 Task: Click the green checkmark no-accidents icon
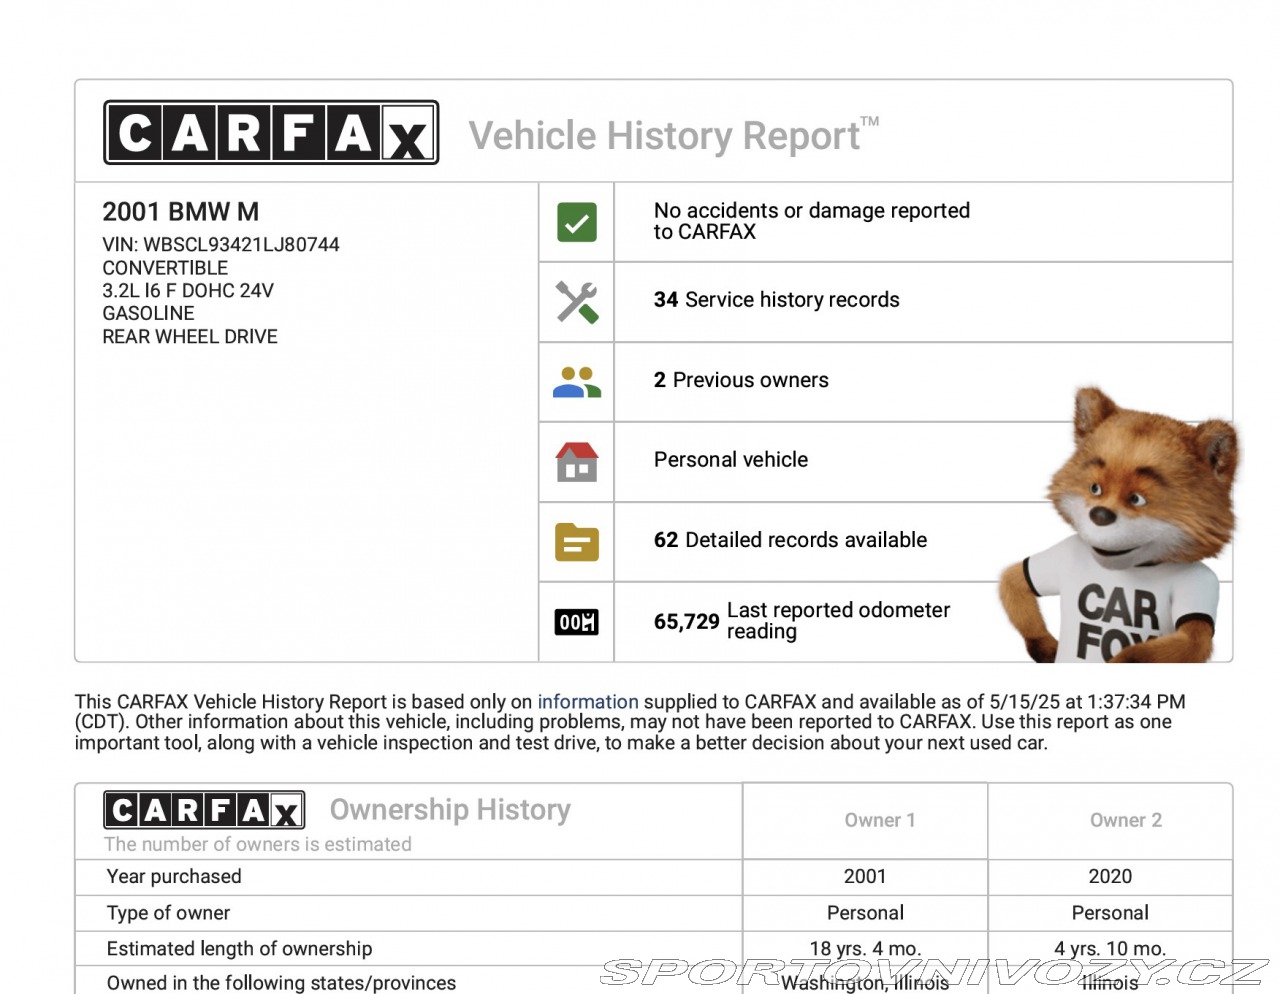tap(577, 222)
